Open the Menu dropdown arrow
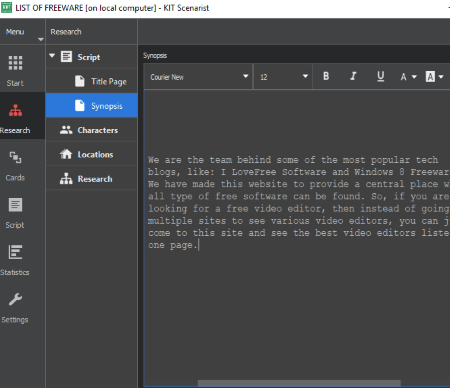This screenshot has height=388, width=450. [41, 39]
